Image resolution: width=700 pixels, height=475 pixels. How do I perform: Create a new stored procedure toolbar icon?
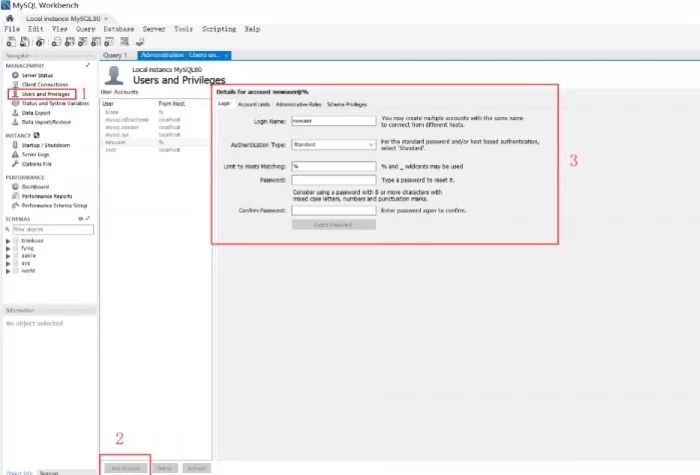point(96,42)
